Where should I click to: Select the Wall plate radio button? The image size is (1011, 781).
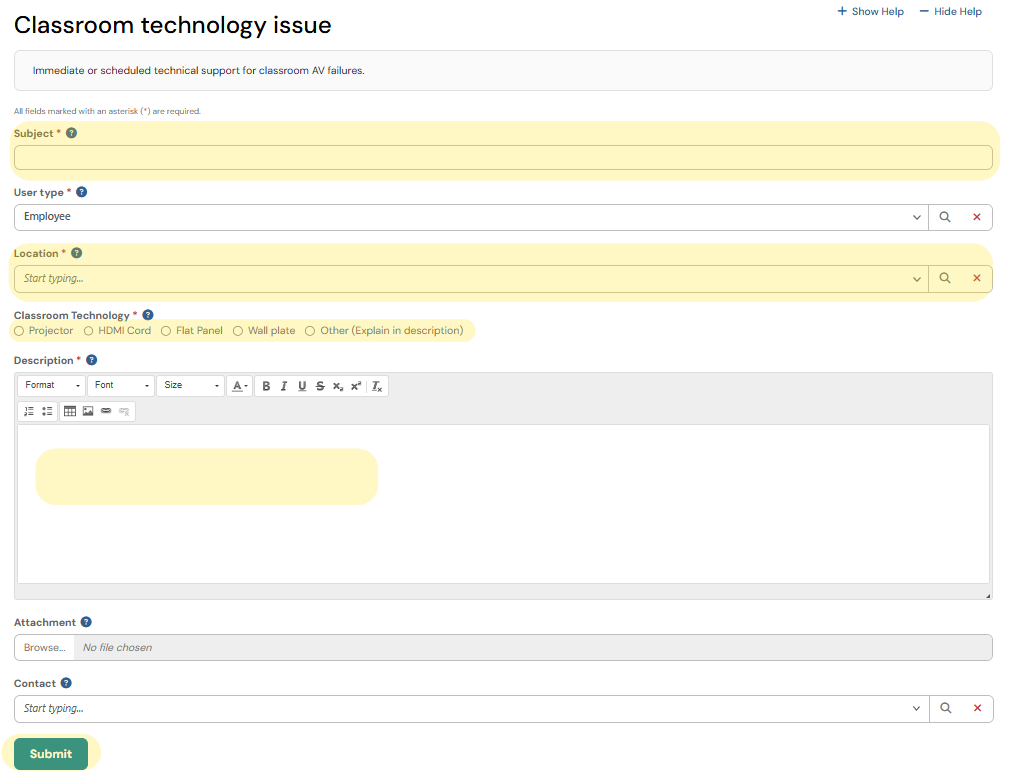238,331
